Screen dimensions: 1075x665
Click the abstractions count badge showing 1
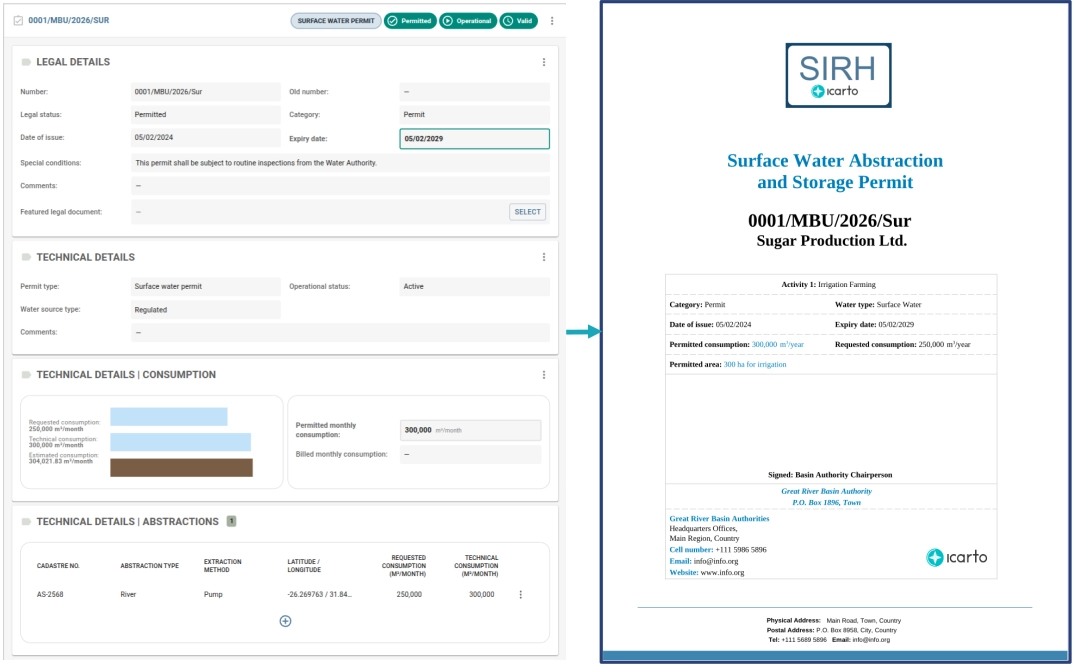(232, 522)
